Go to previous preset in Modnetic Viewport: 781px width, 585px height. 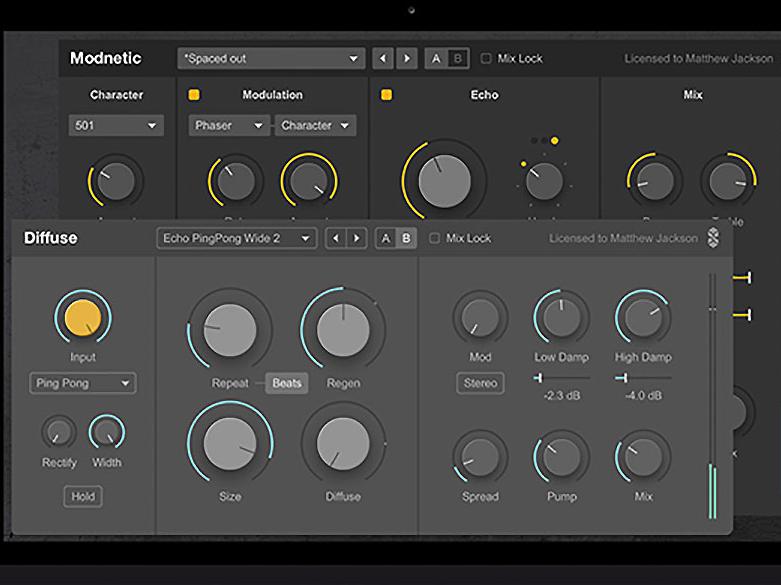point(382,58)
